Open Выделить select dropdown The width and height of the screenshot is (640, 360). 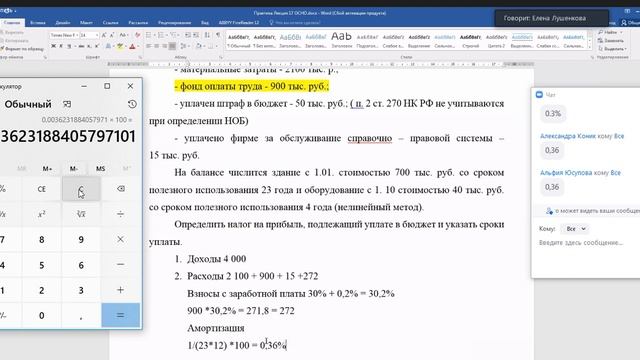[612, 49]
